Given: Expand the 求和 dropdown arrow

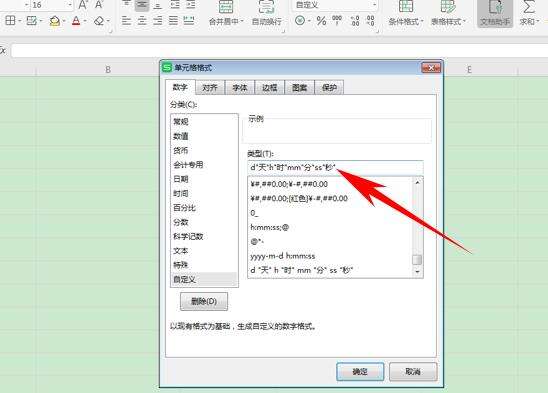Looking at the screenshot, I should click(538, 21).
